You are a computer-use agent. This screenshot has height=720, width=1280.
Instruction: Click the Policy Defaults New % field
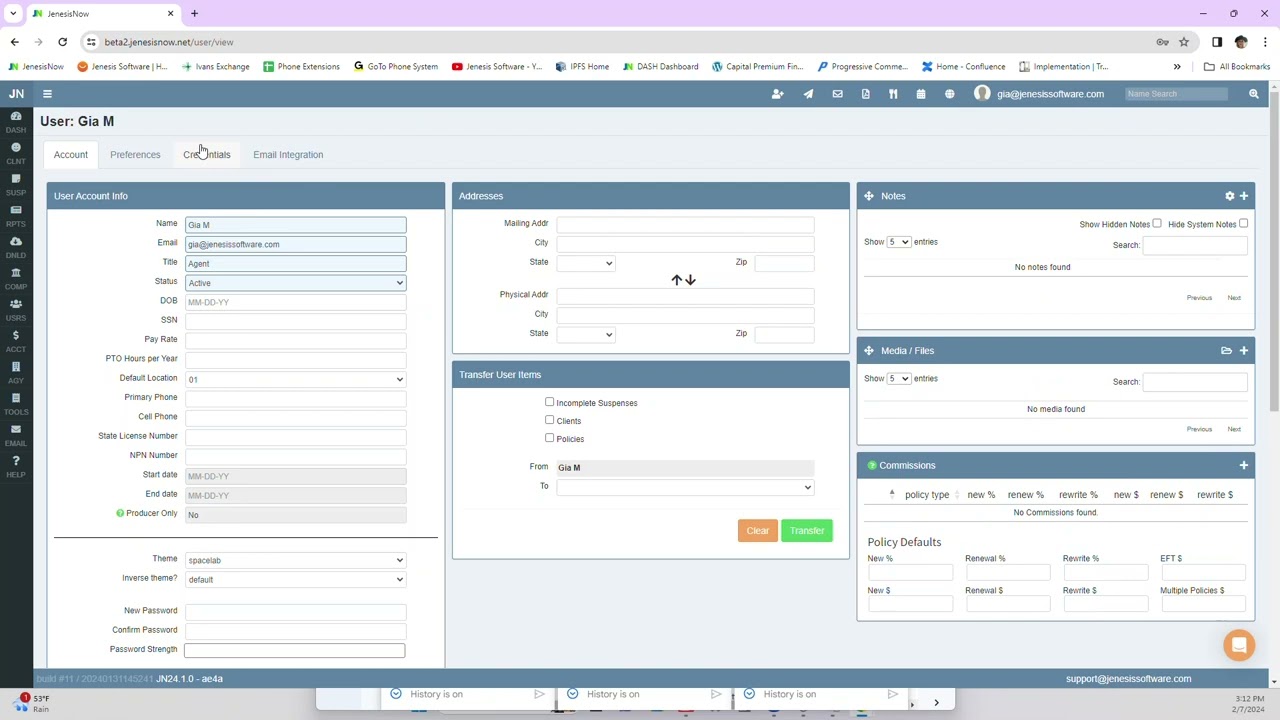tap(911, 573)
